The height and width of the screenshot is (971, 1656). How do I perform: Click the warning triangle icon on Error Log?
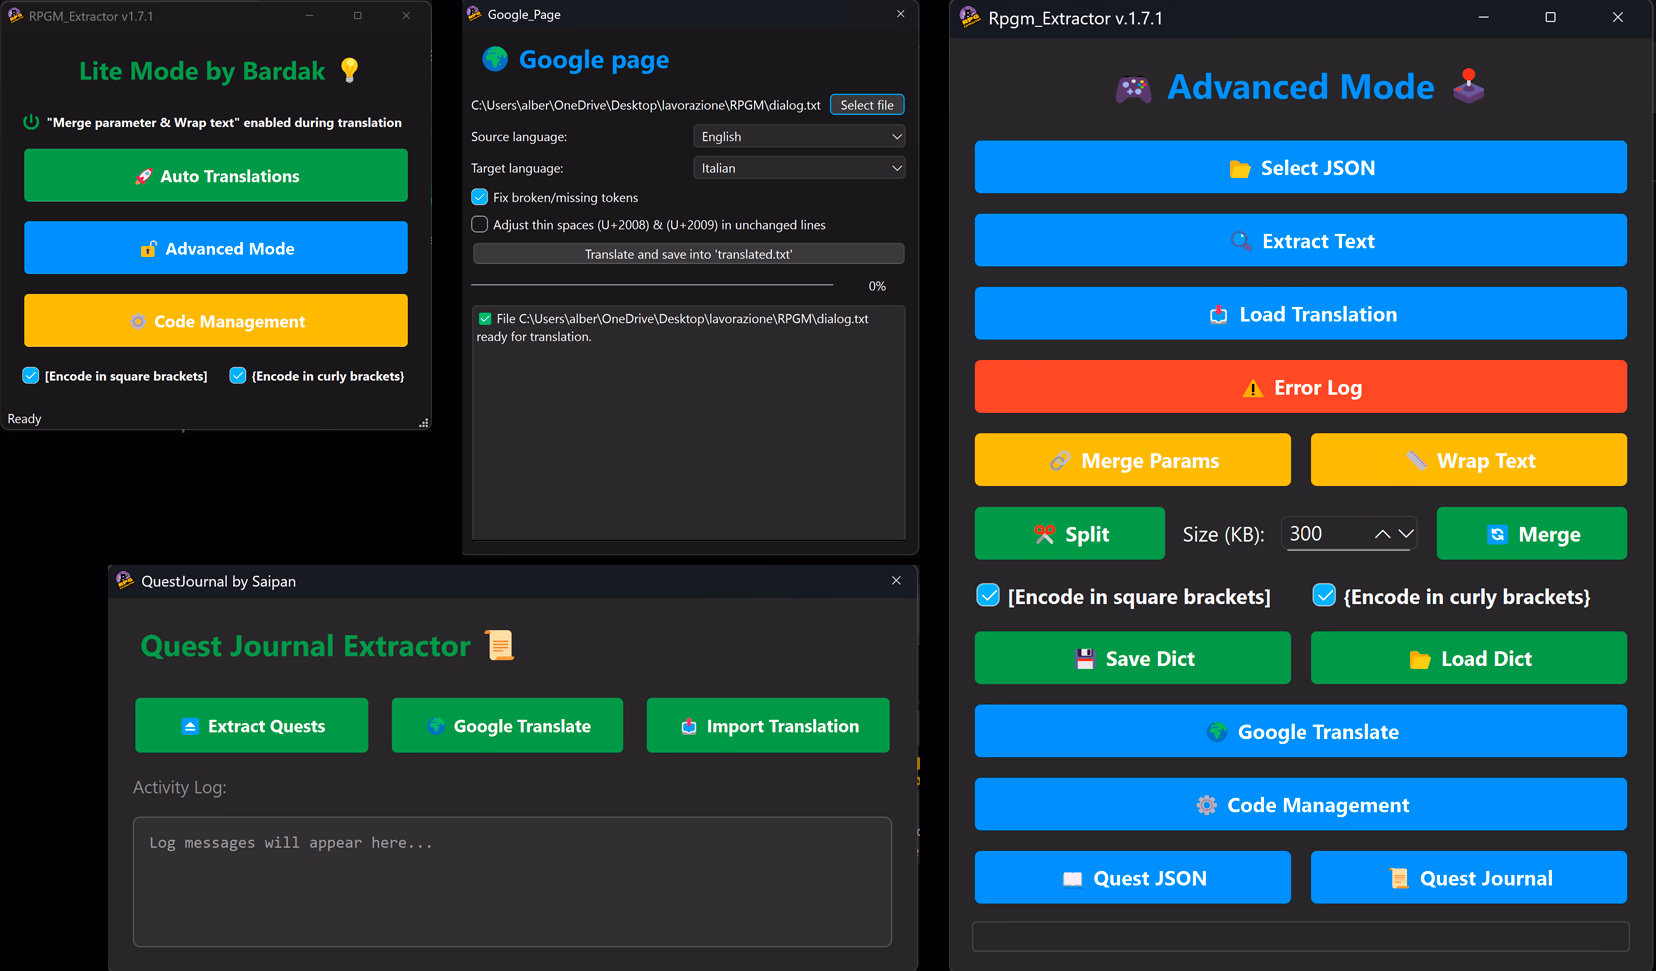tap(1252, 388)
